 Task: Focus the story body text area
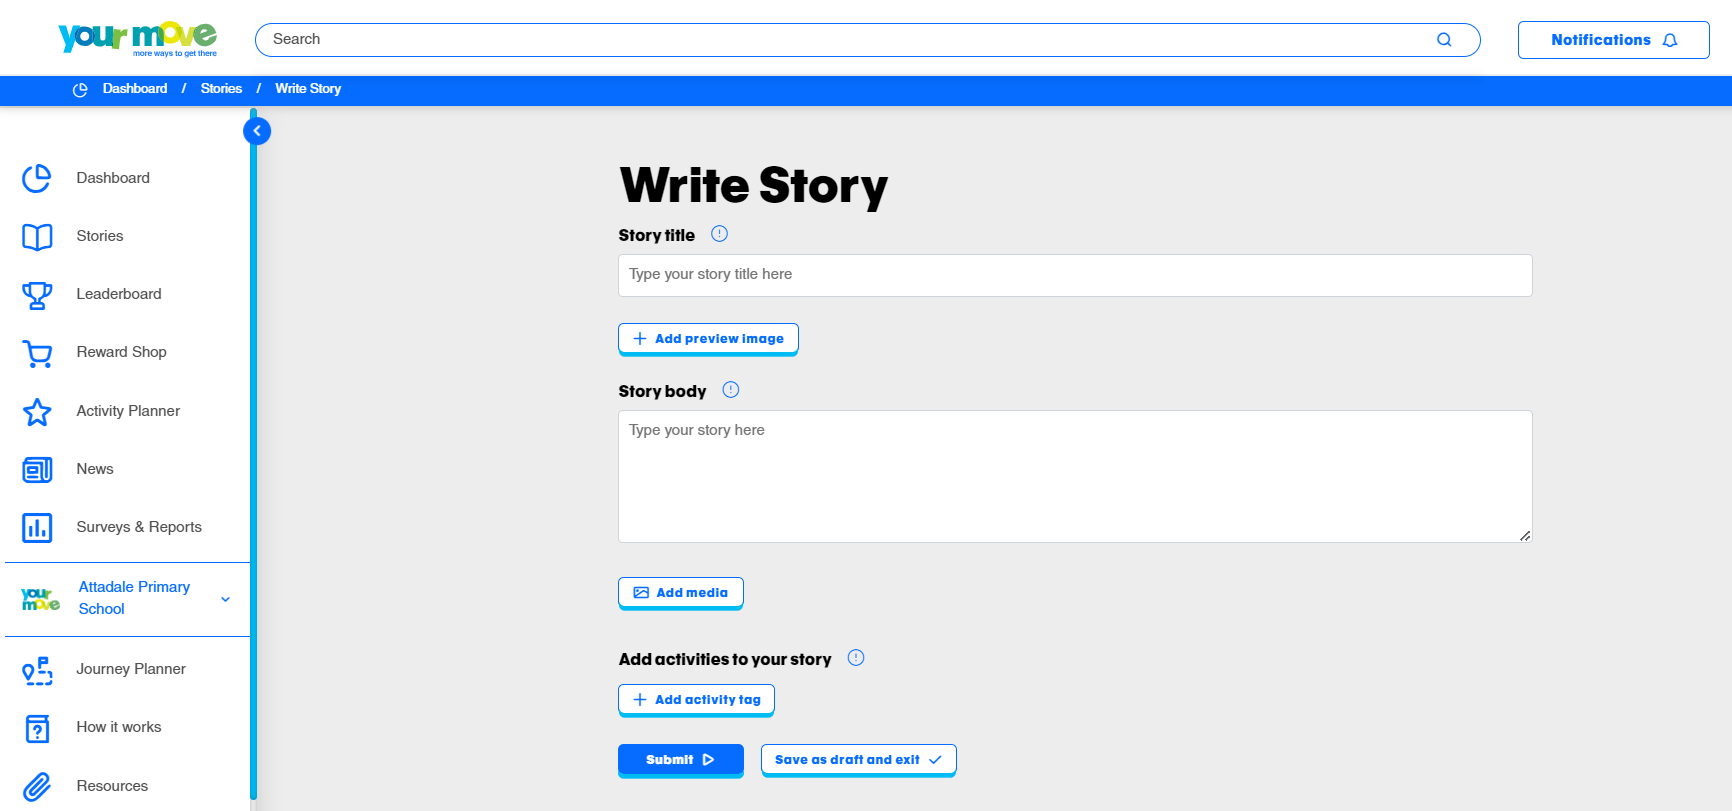tap(1075, 476)
